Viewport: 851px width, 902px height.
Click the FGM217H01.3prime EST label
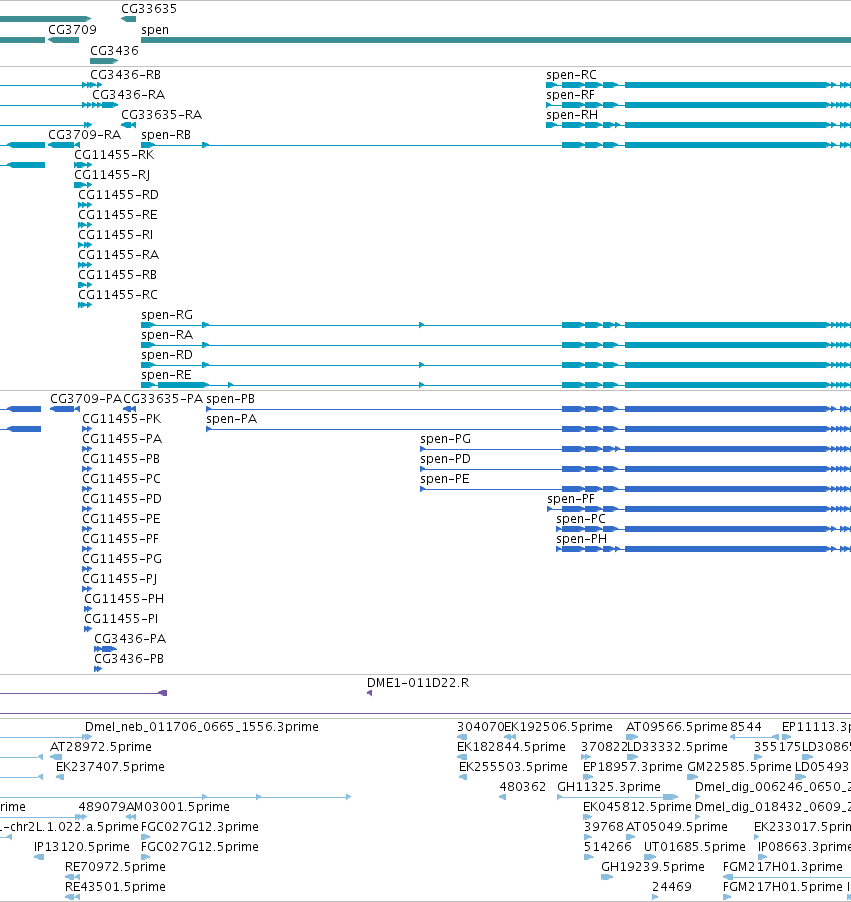tap(783, 867)
